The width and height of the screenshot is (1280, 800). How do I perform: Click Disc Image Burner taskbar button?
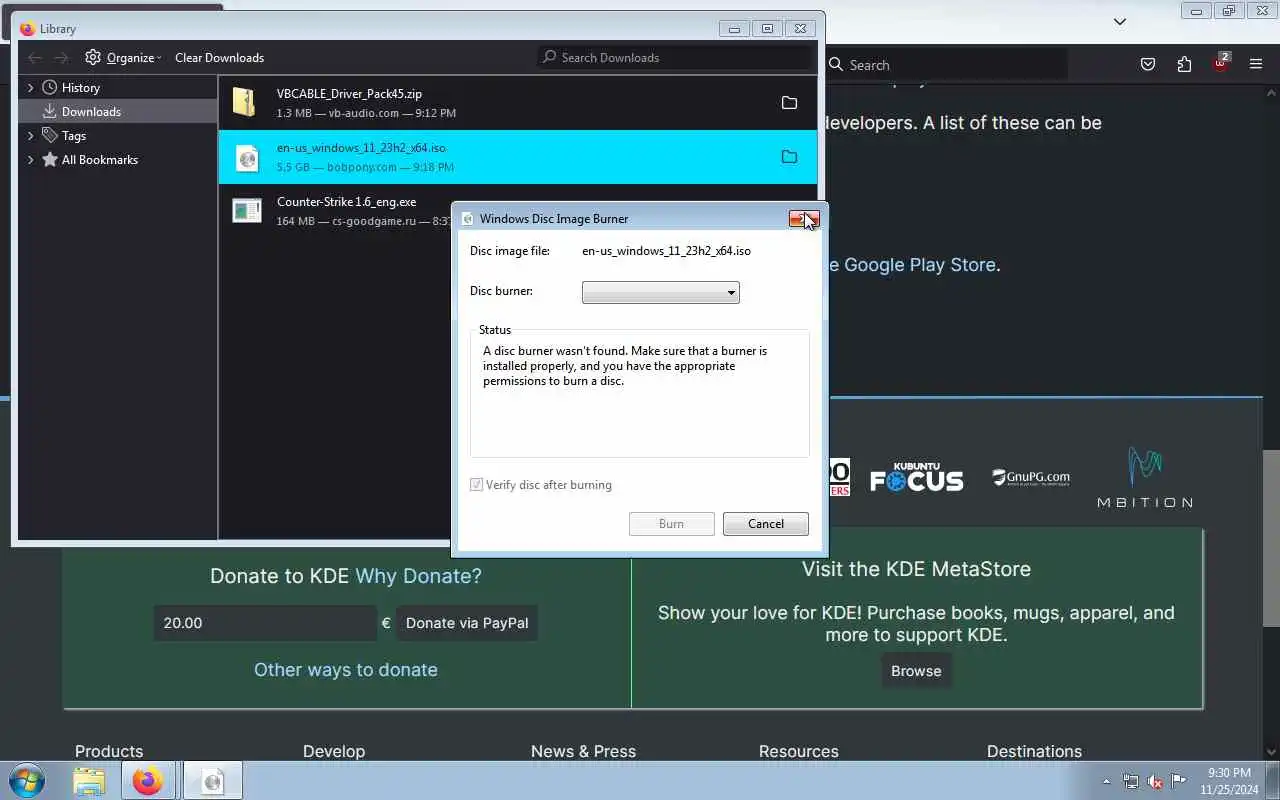[212, 780]
